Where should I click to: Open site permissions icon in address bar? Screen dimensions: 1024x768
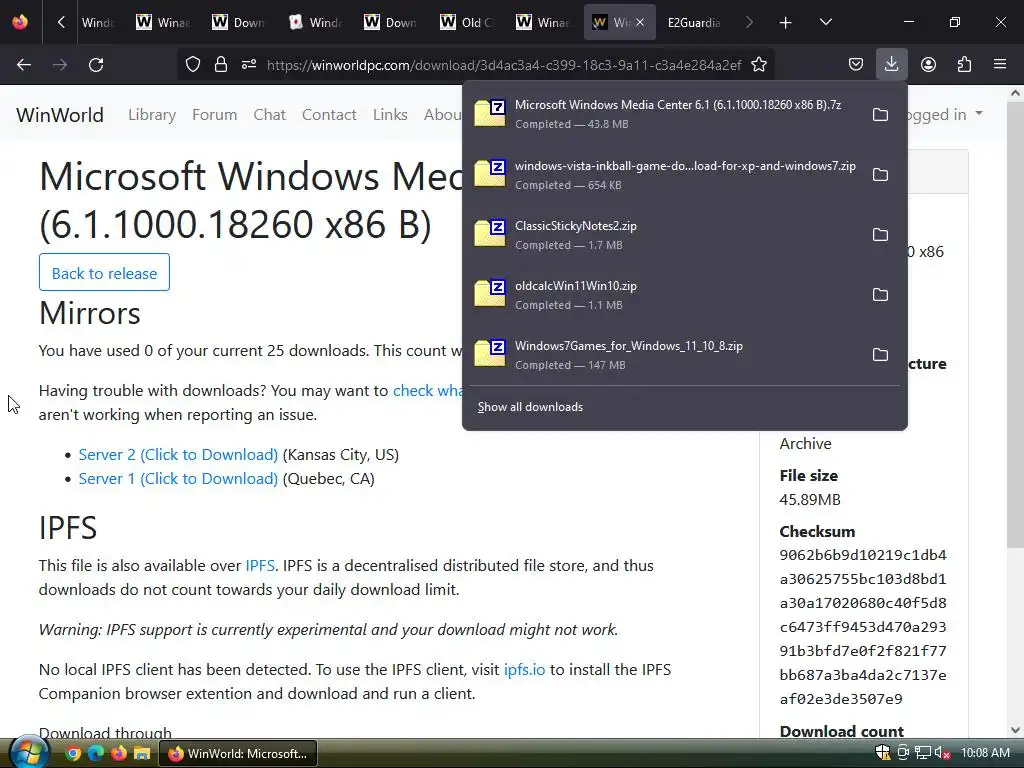coord(249,65)
